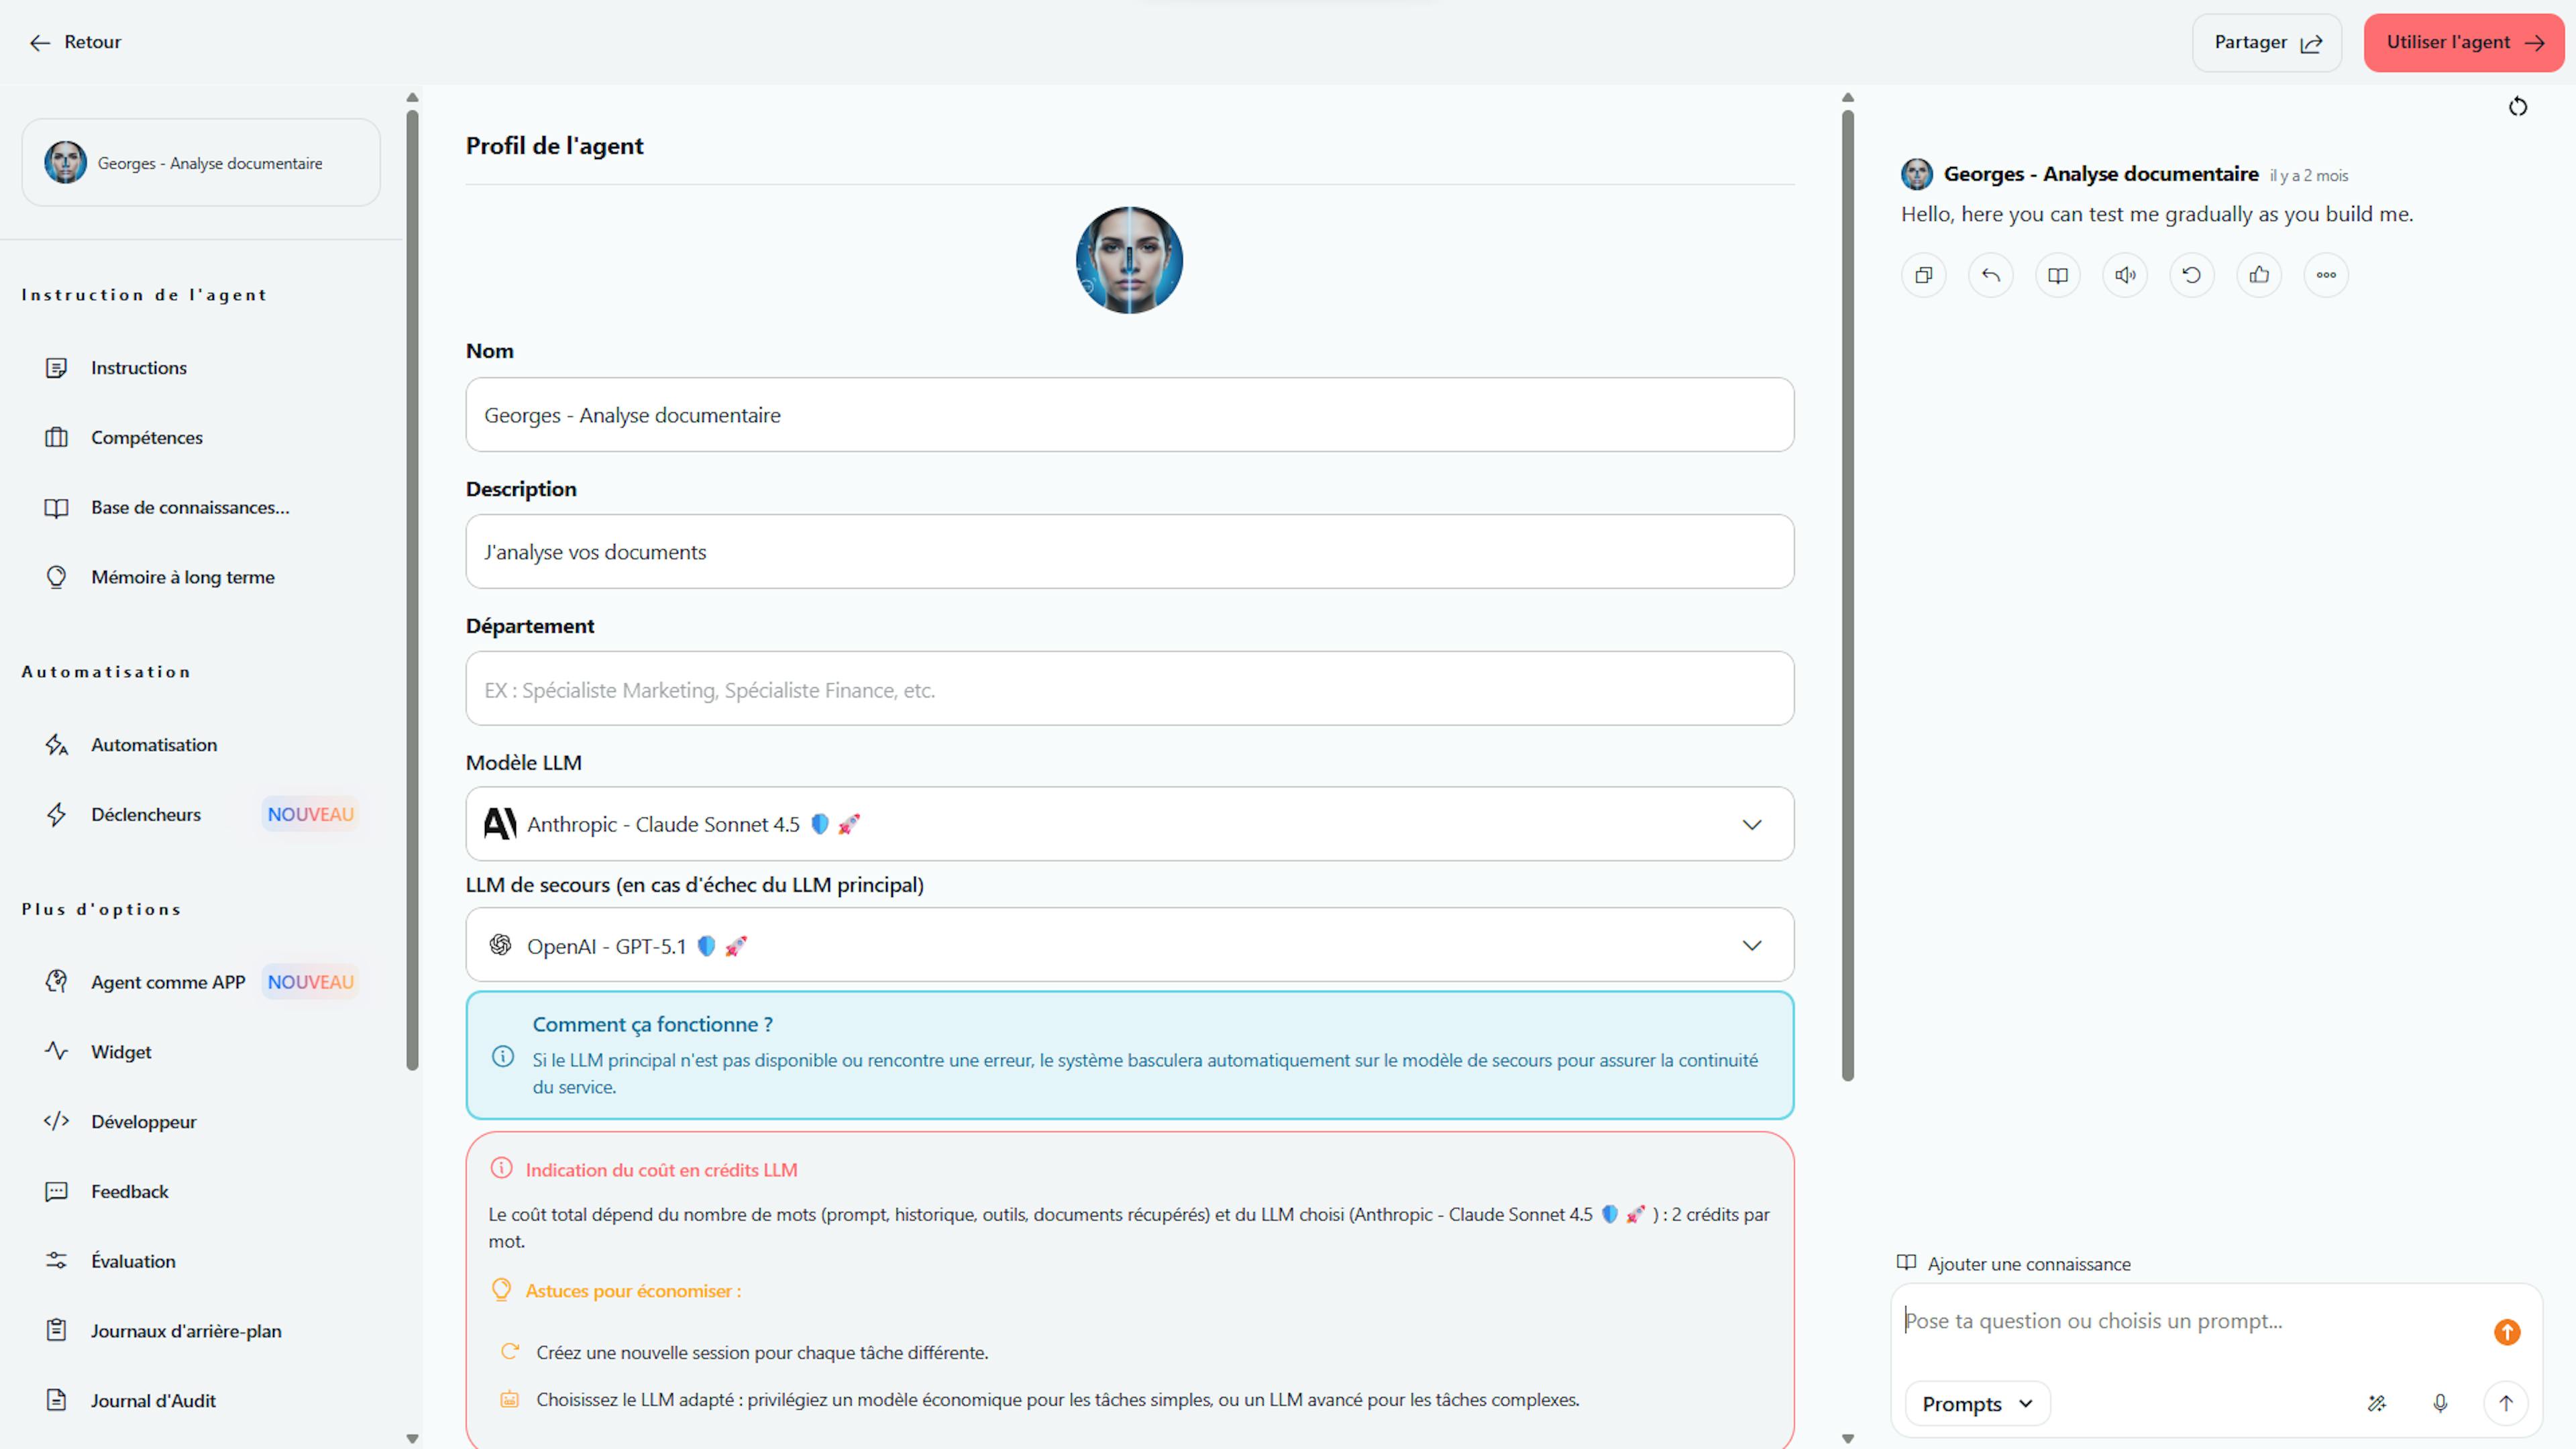Click the Département input field
2576x1449 pixels.
[x=1129, y=689]
